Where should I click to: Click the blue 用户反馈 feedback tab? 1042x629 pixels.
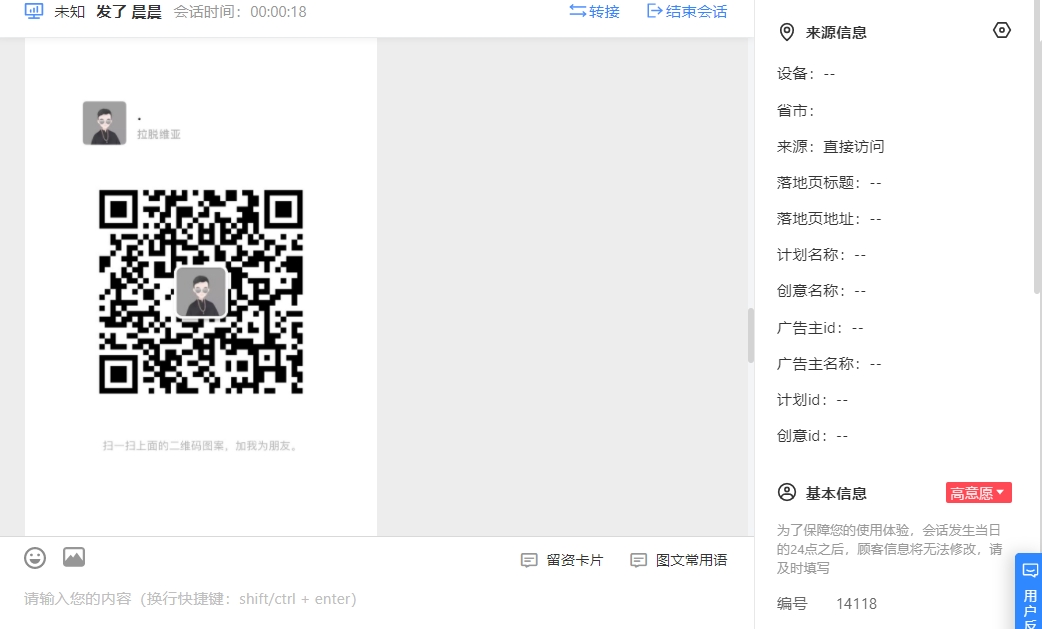(x=1029, y=591)
